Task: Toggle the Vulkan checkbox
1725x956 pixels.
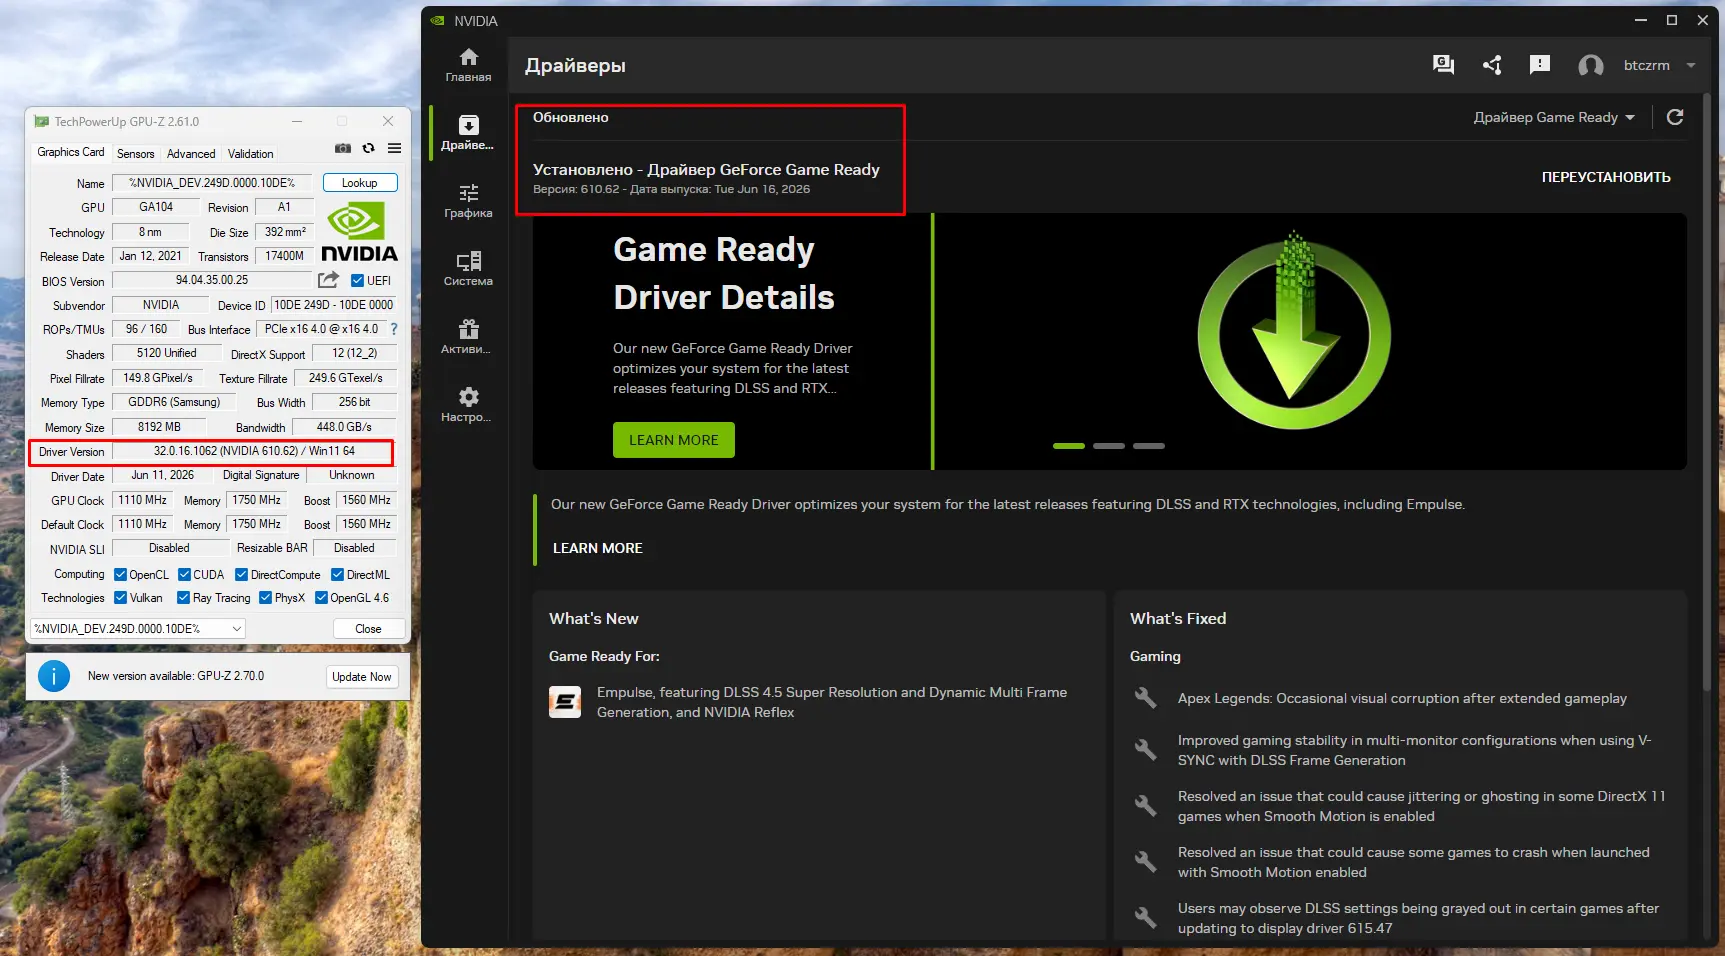Action: [x=120, y=597]
